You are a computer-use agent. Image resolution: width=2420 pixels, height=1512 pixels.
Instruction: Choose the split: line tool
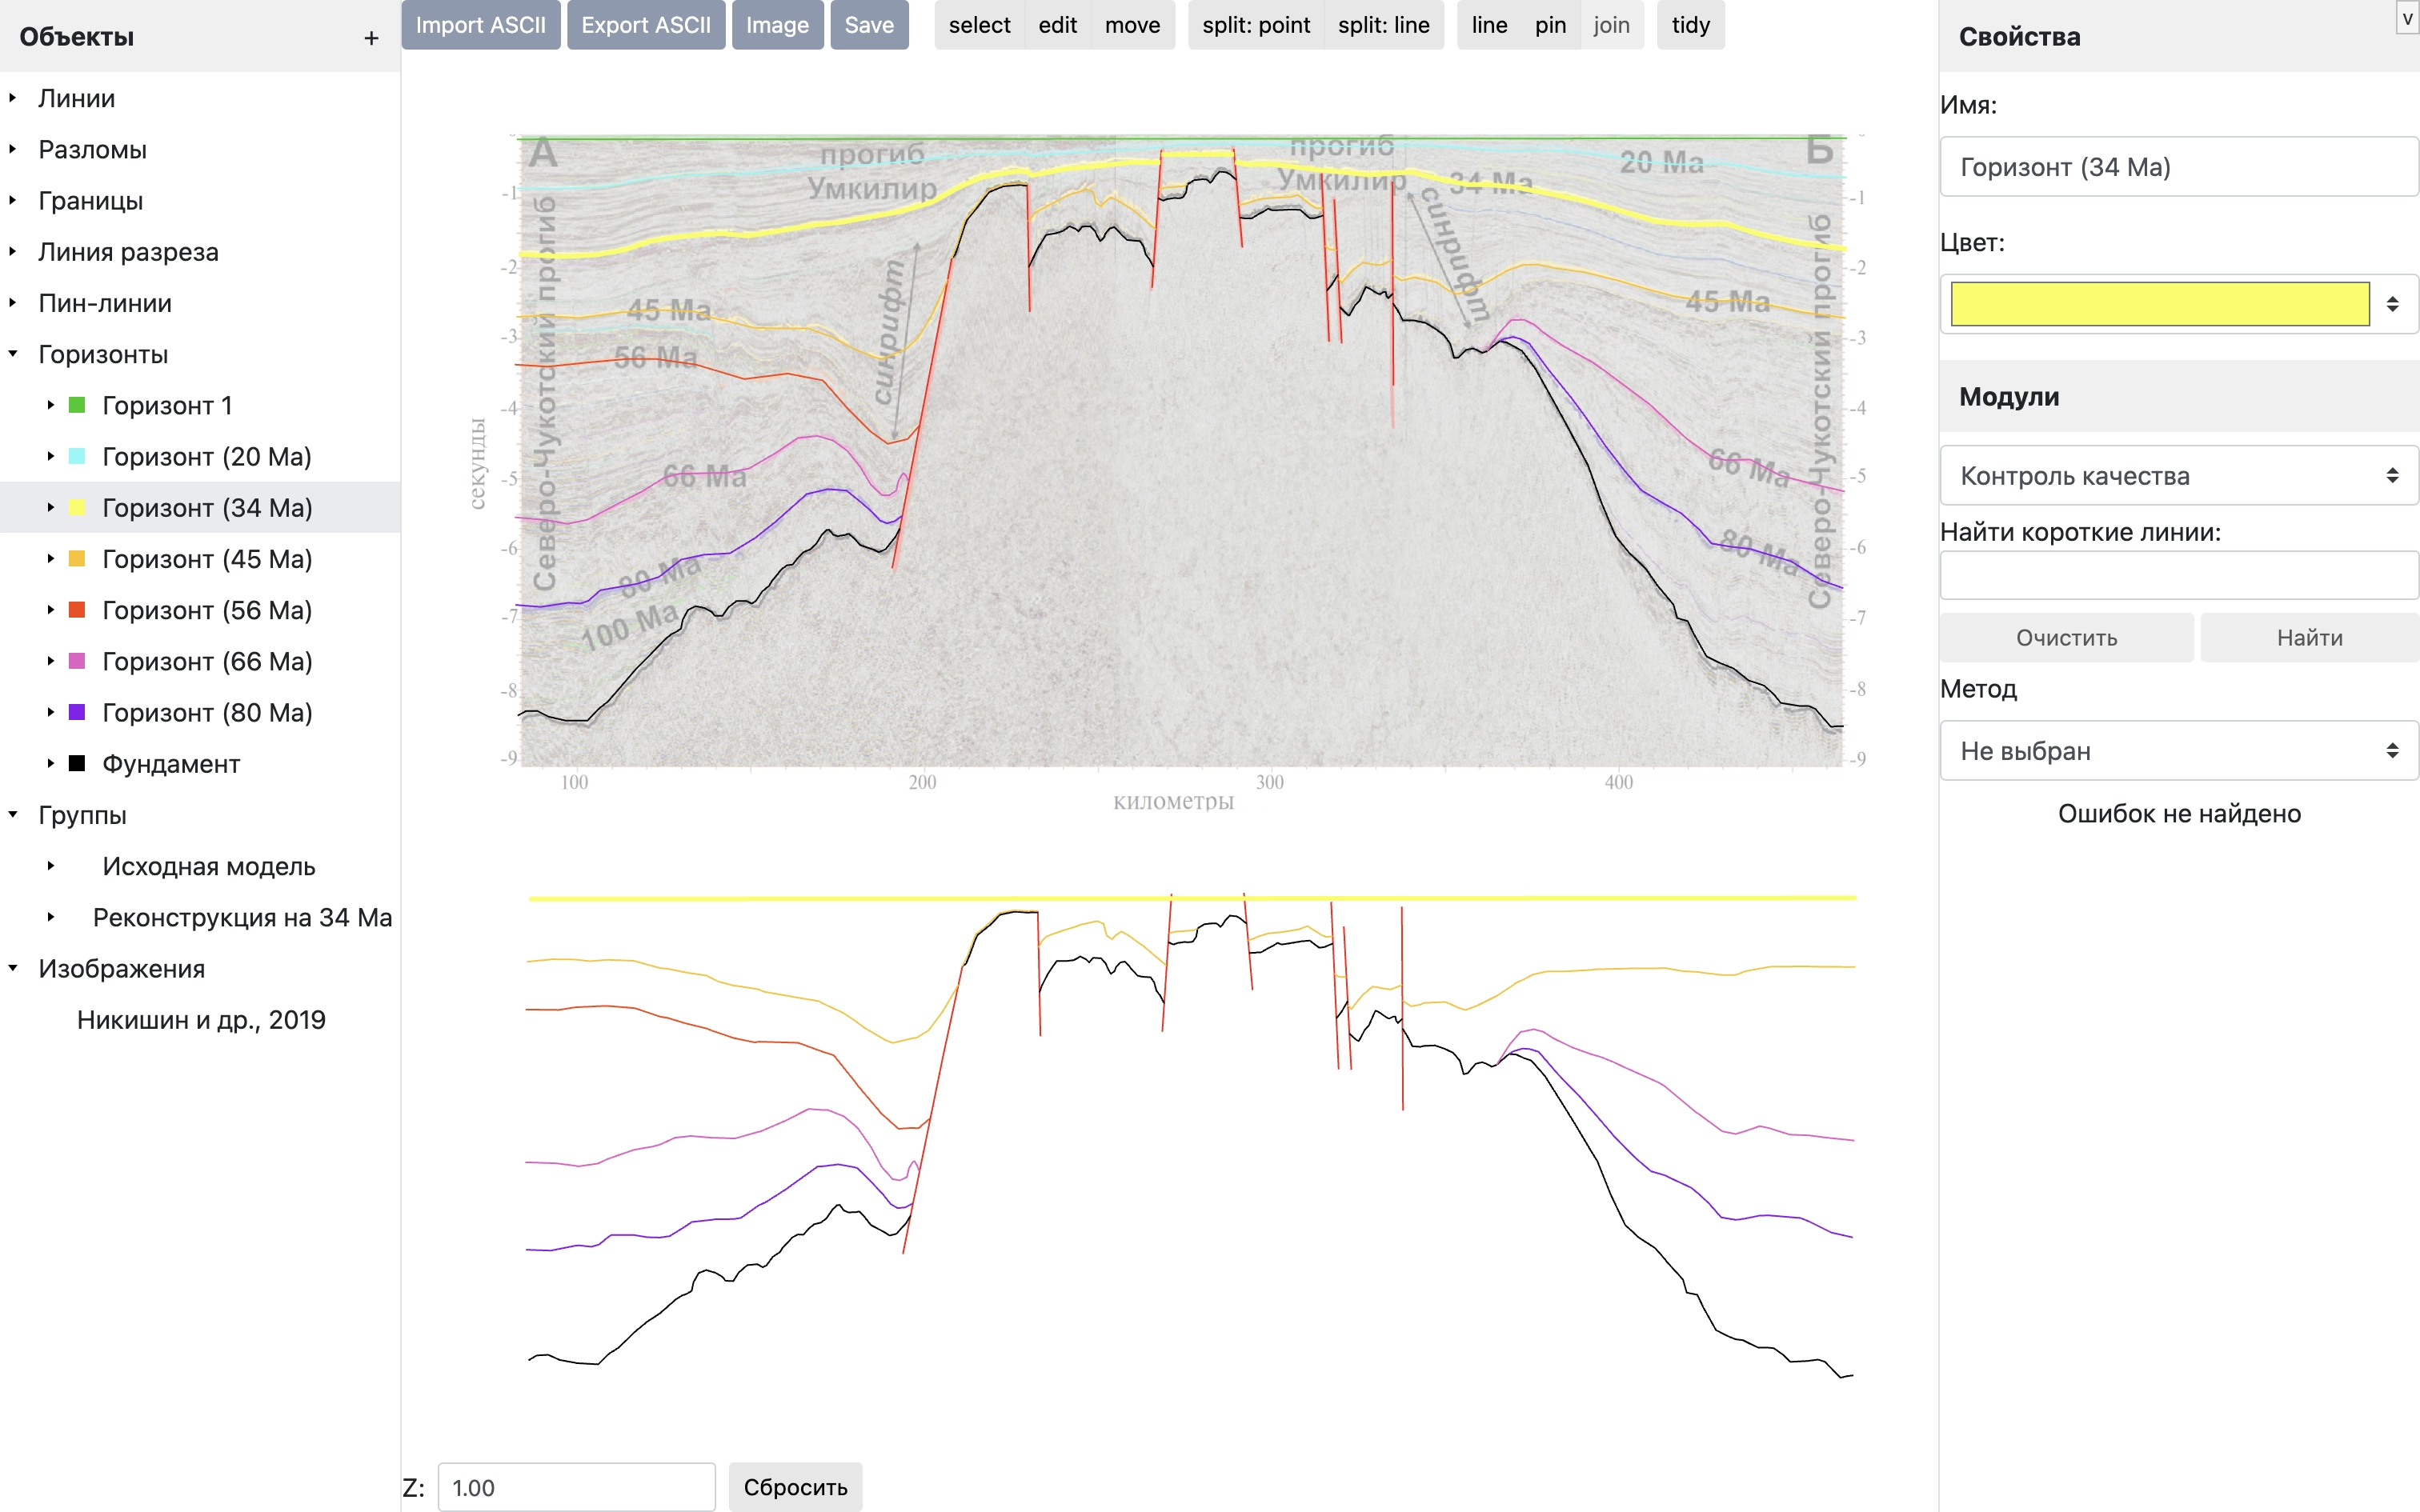click(1384, 25)
